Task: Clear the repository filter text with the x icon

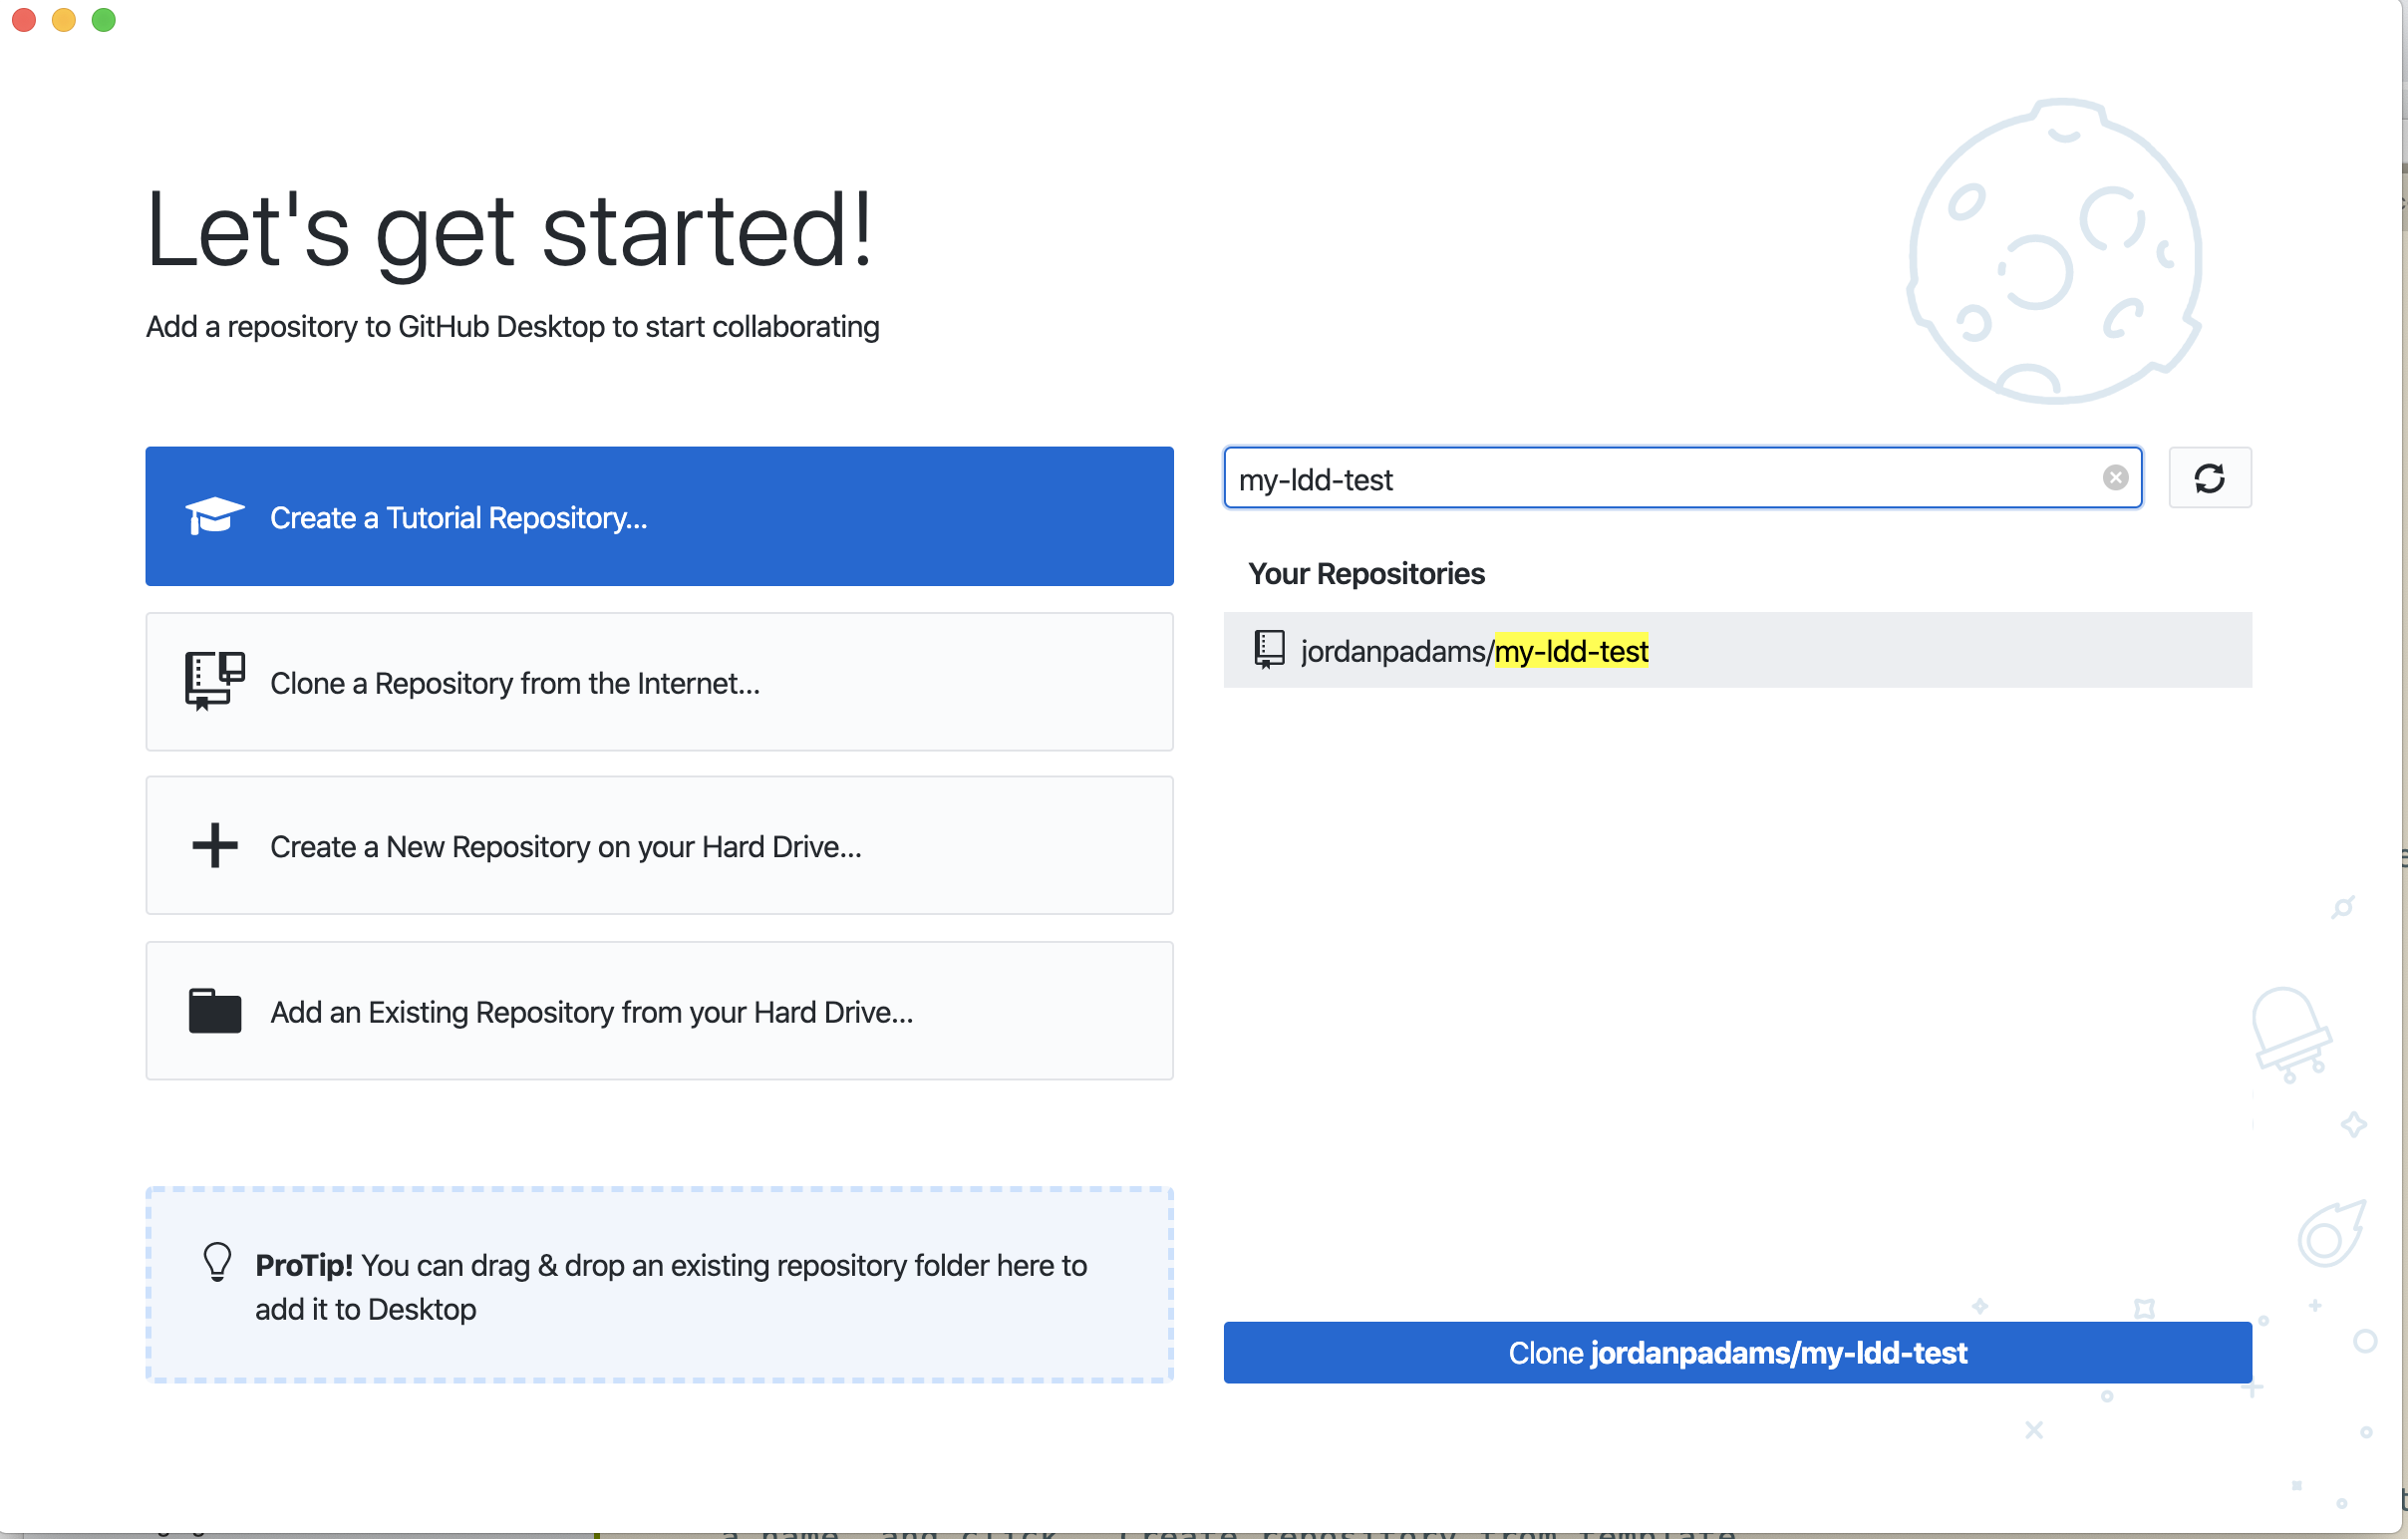Action: pos(2115,478)
